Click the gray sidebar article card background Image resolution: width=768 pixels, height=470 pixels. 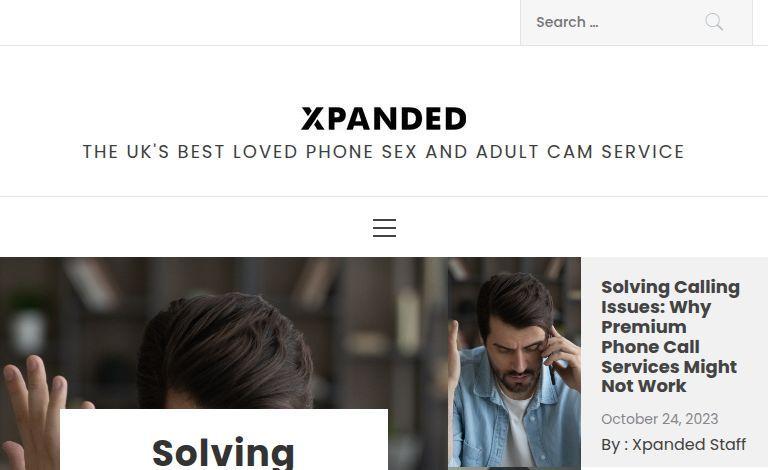point(674,362)
